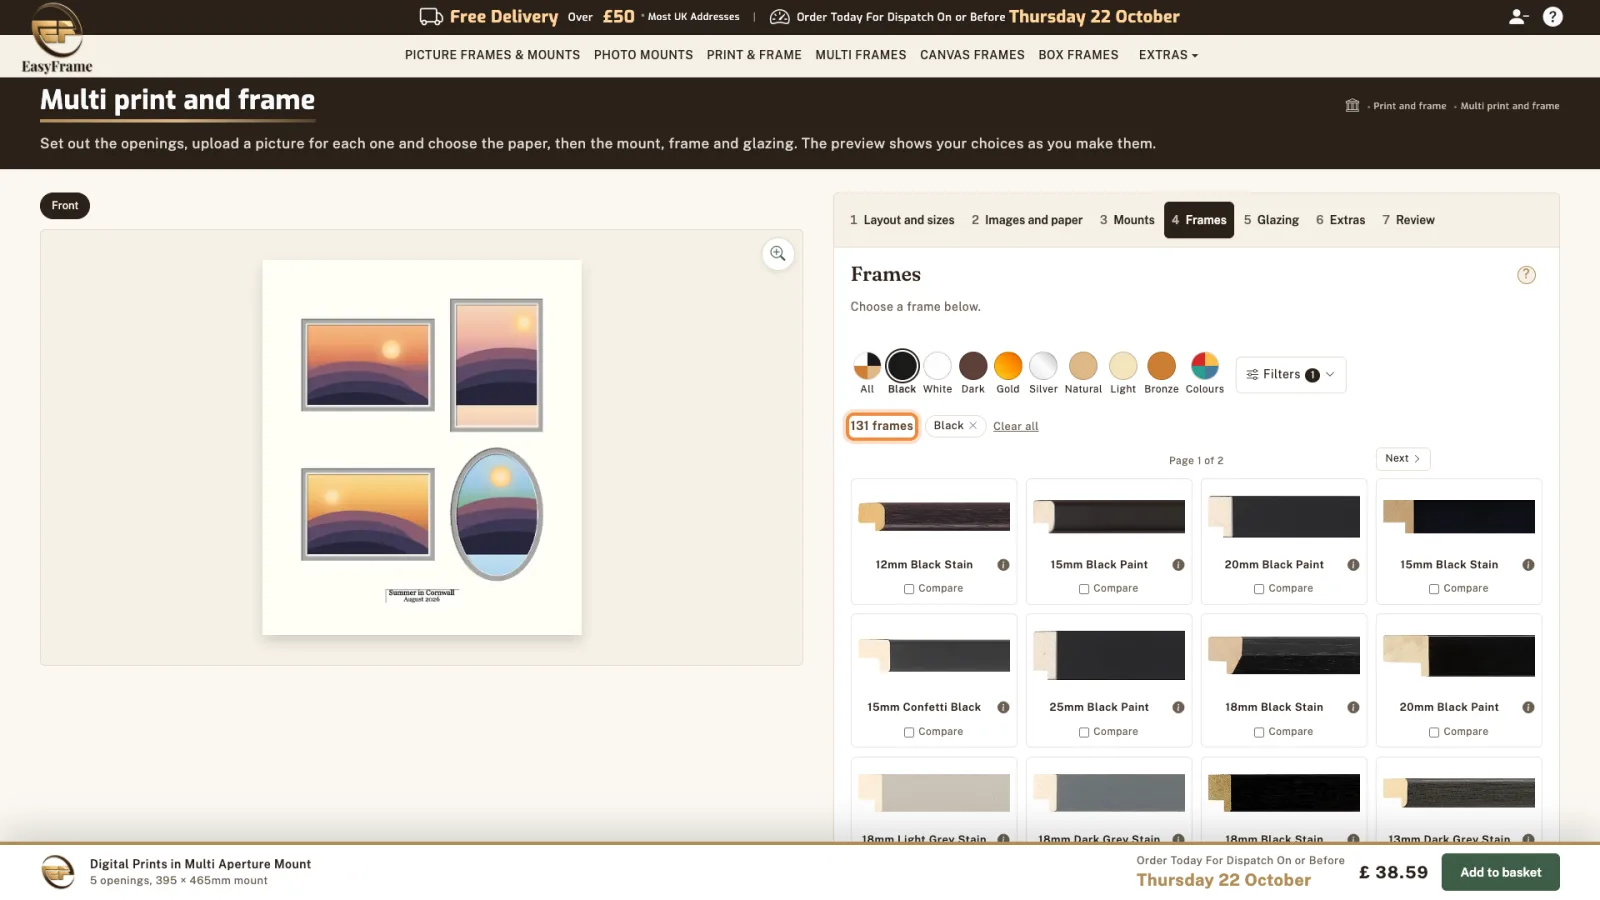Switch to step 1 Layout and sizes
This screenshot has height=900, width=1600.
point(902,220)
